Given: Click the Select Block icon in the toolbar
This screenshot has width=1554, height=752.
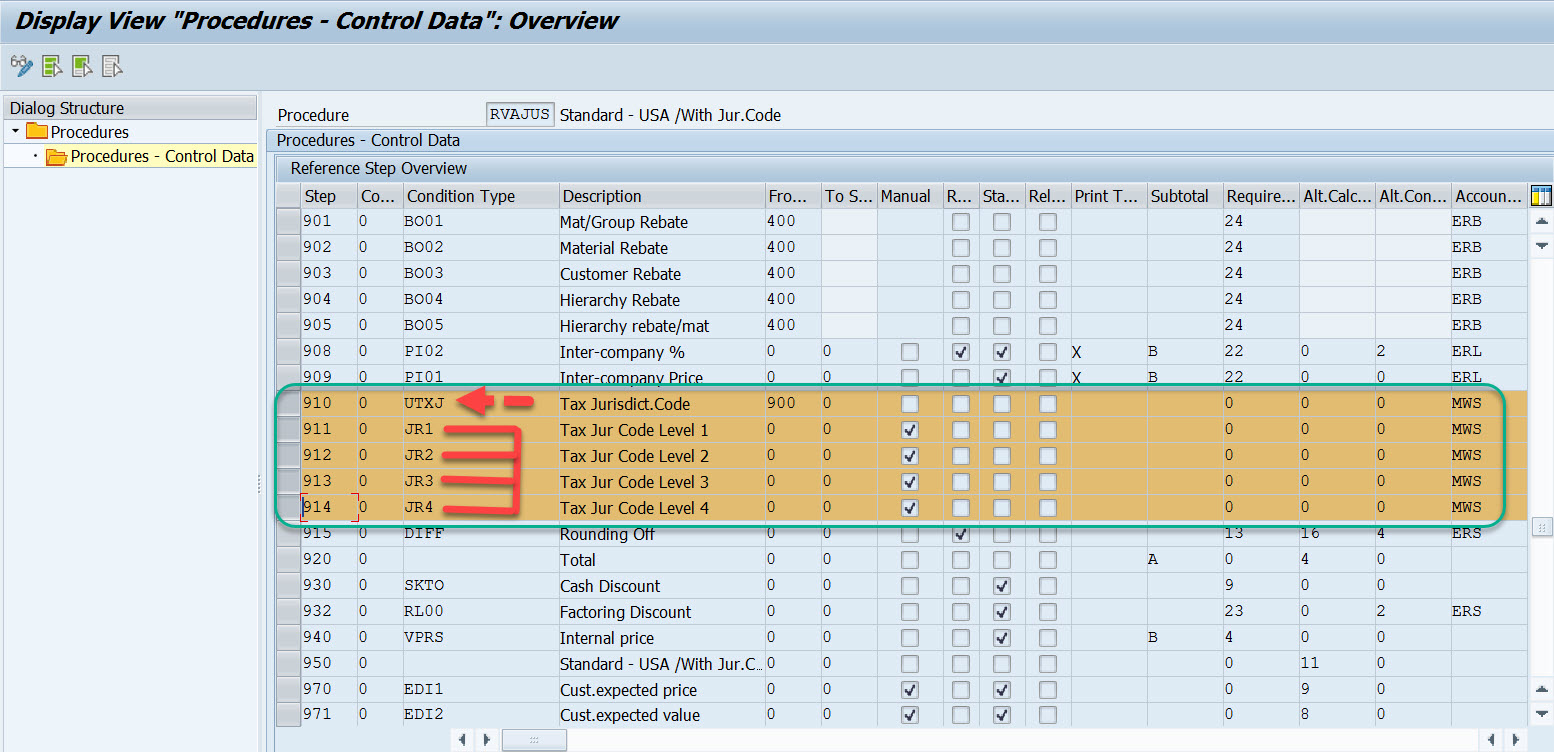Looking at the screenshot, I should click(x=80, y=66).
